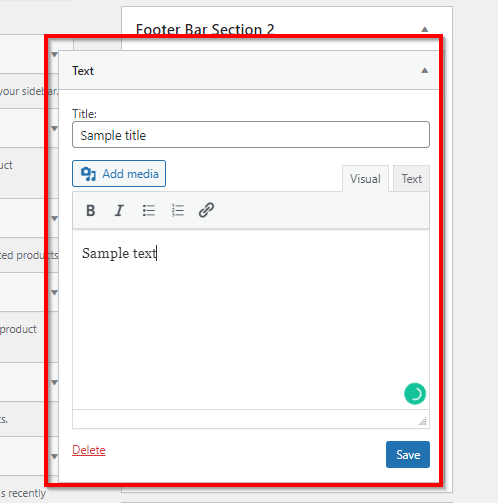Grab the editor resize handle corner
The height and width of the screenshot is (503, 498).
tap(423, 421)
